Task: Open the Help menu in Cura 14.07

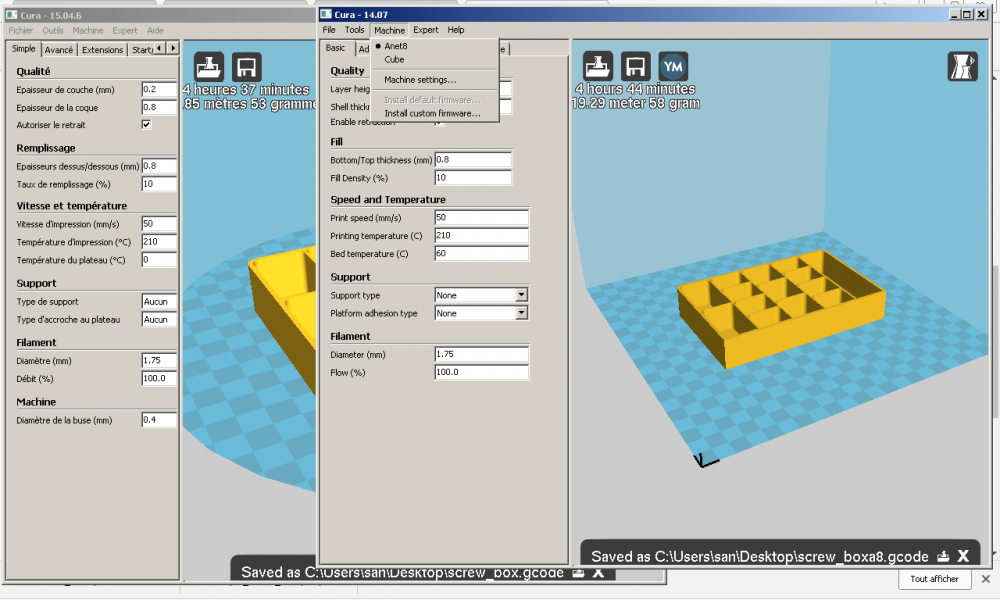Action: 455,30
